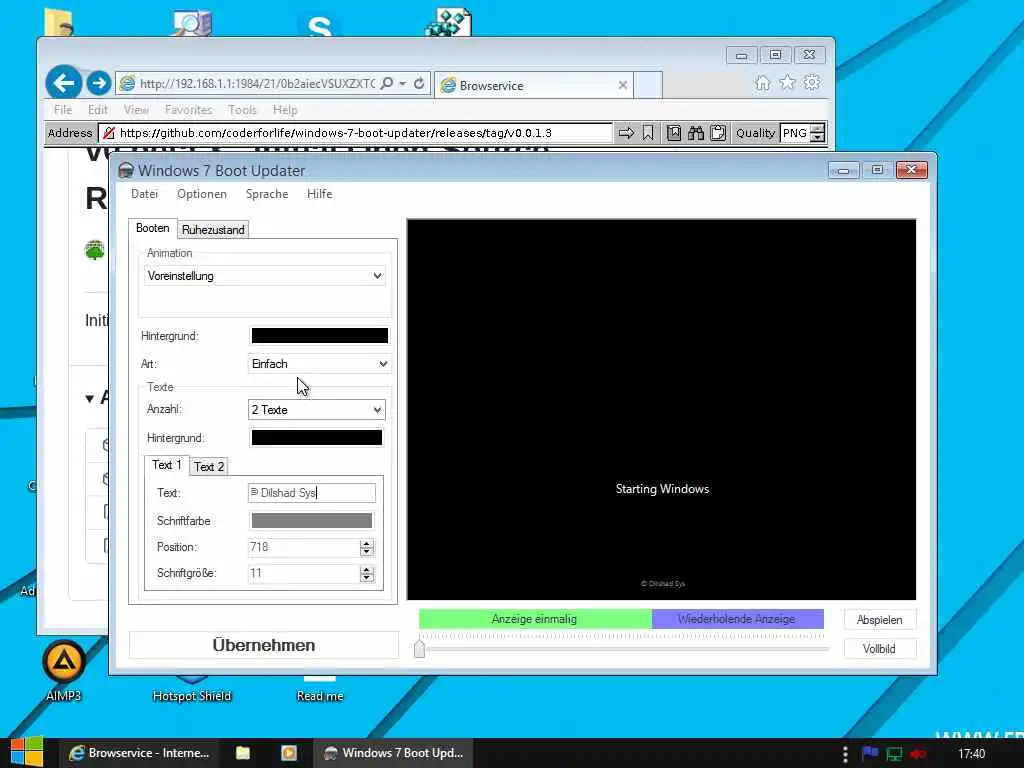Click the Schriftgröße value field 11
Viewport: 1024px width, 768px height.
[x=304, y=573]
